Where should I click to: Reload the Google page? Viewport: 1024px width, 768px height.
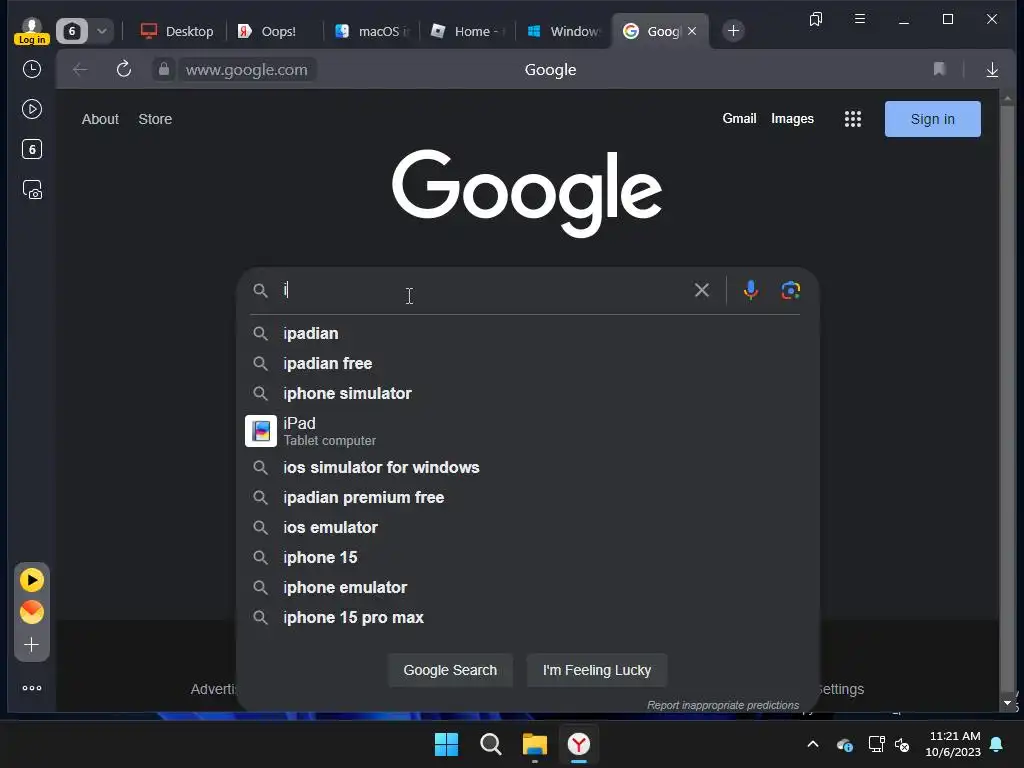pyautogui.click(x=123, y=69)
